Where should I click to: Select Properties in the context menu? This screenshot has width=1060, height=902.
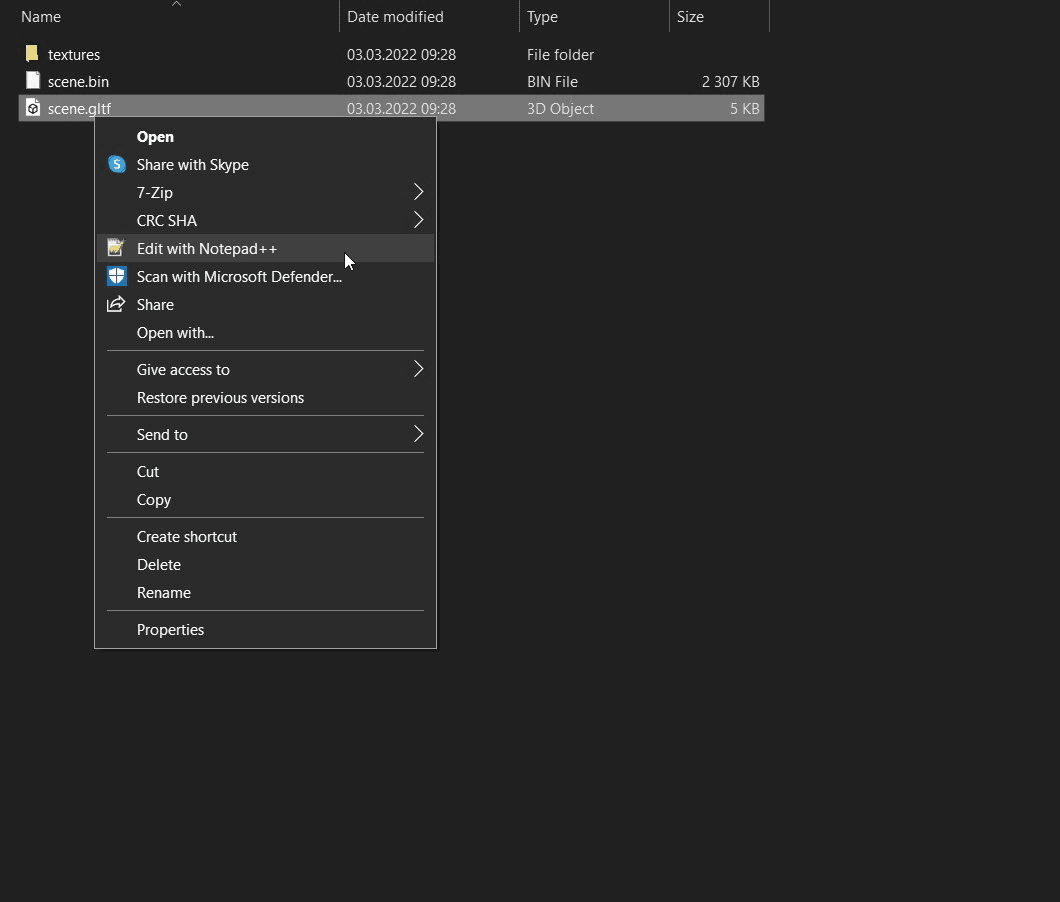170,630
